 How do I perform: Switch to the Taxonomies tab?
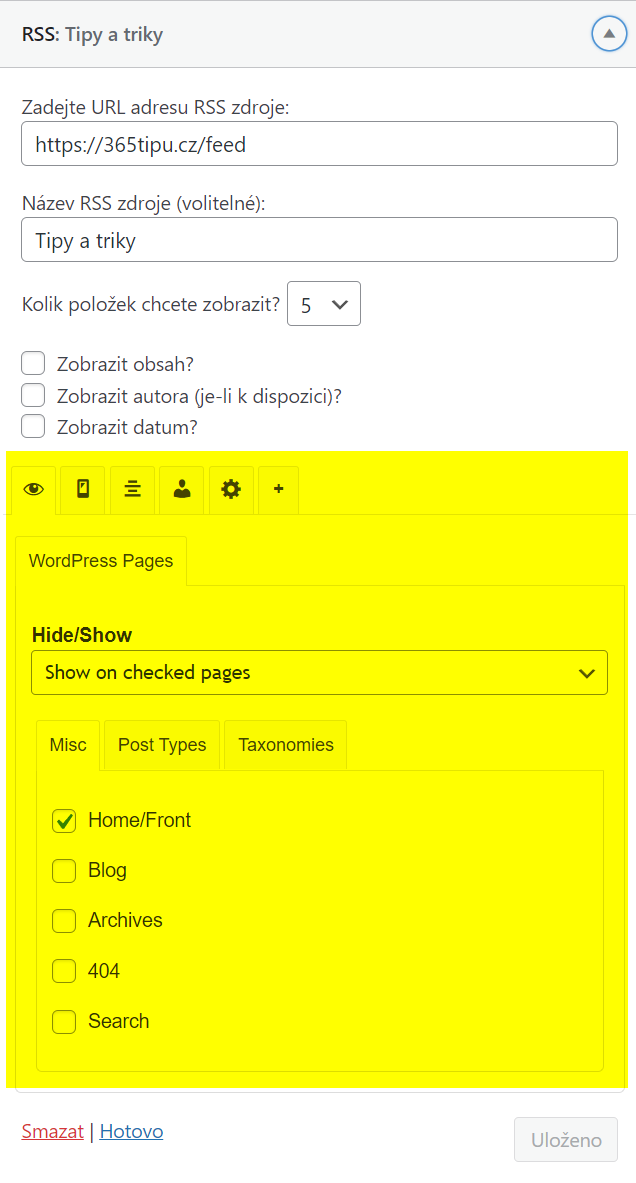coord(286,745)
